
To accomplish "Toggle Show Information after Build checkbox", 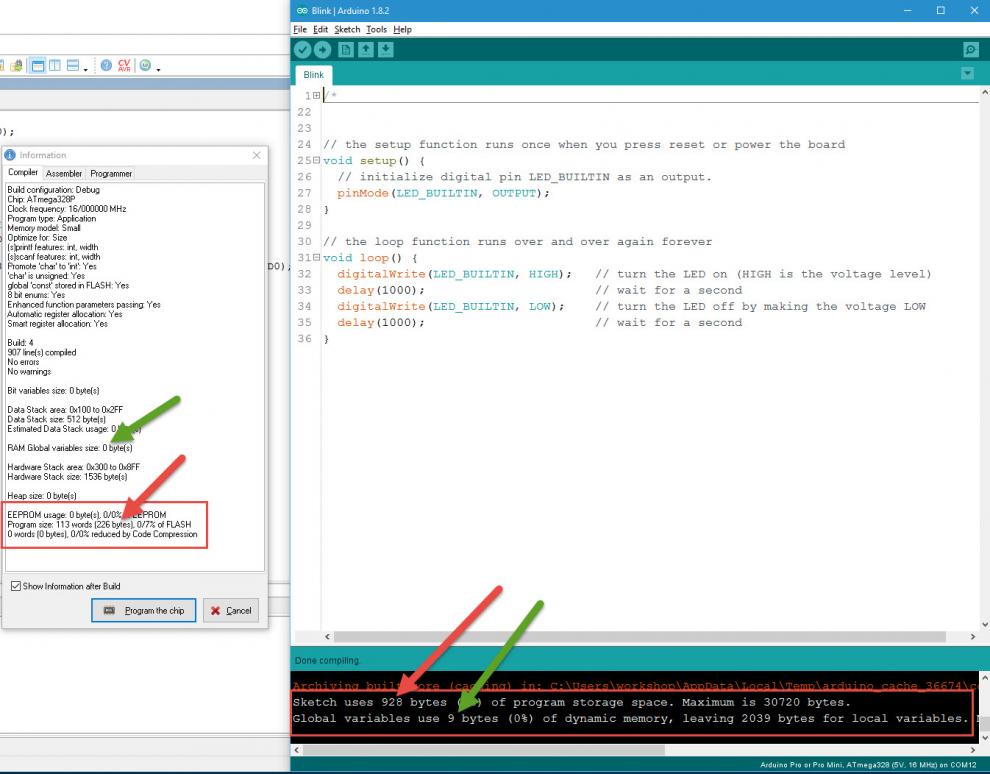I will coord(16,586).
